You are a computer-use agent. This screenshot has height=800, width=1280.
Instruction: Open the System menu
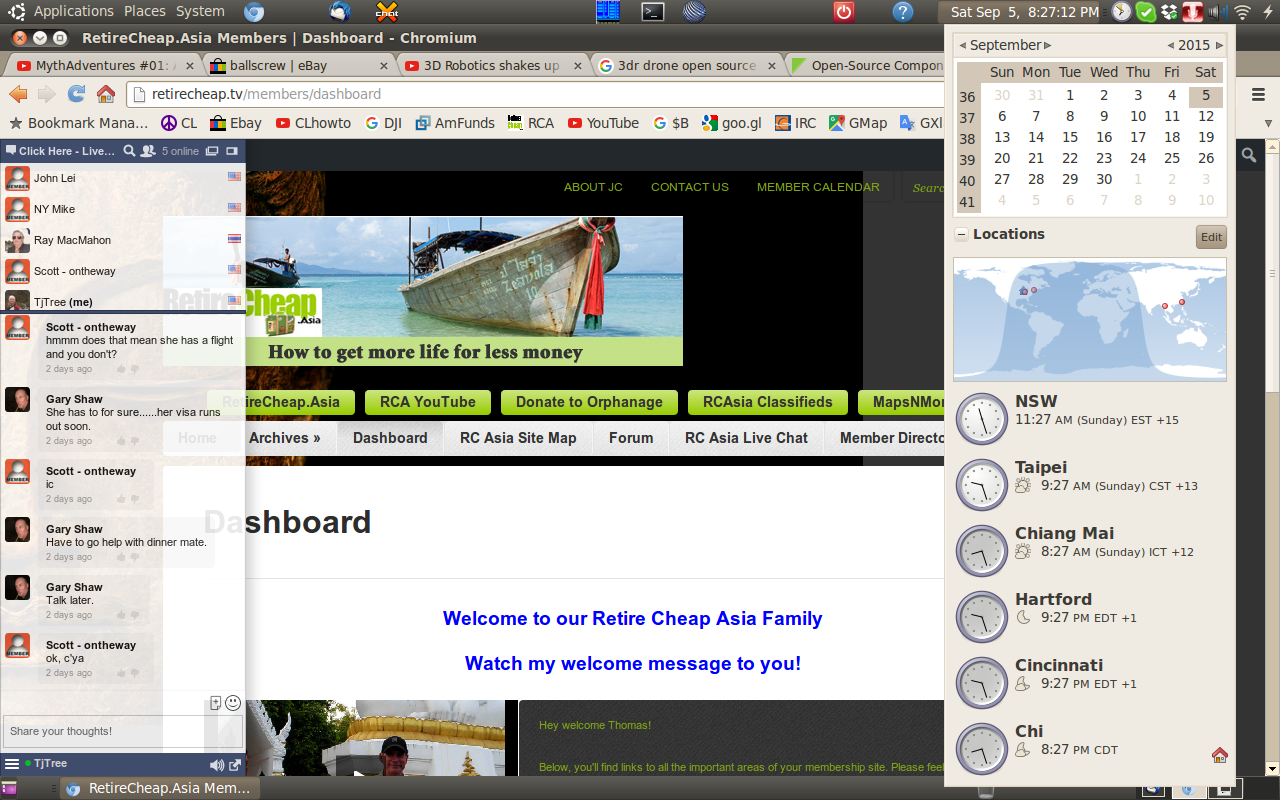tap(200, 11)
